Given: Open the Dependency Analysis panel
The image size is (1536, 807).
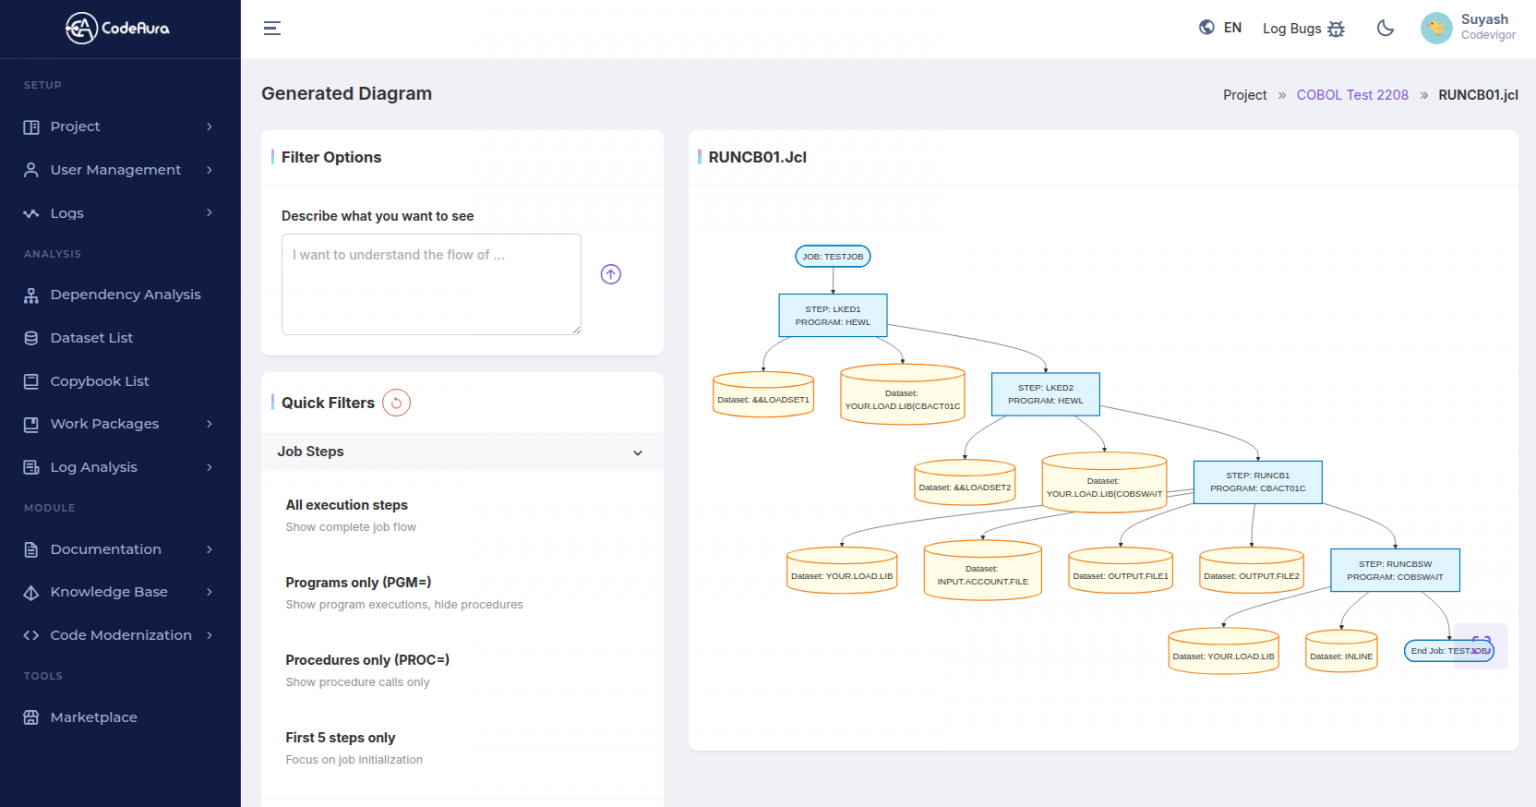Looking at the screenshot, I should tap(125, 294).
